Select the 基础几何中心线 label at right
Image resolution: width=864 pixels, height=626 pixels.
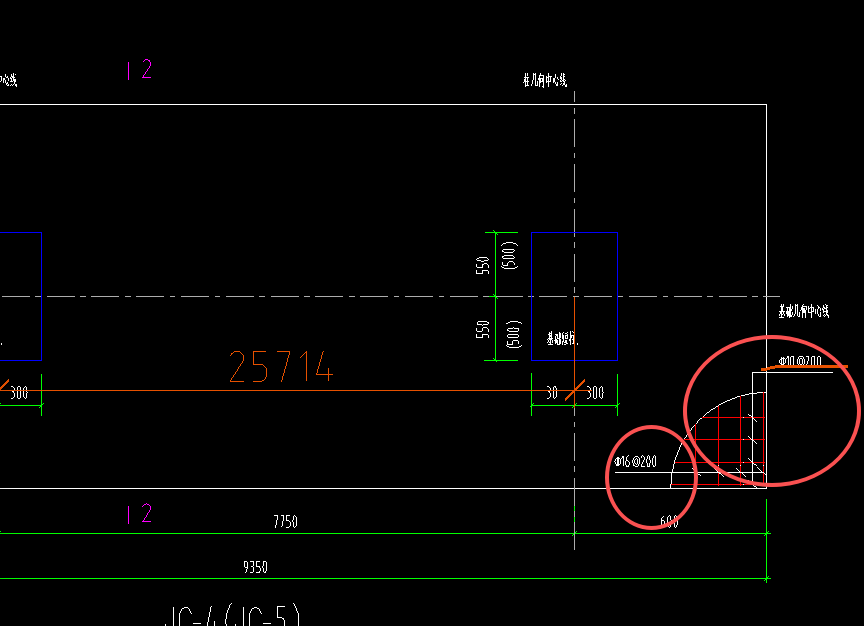(x=804, y=311)
